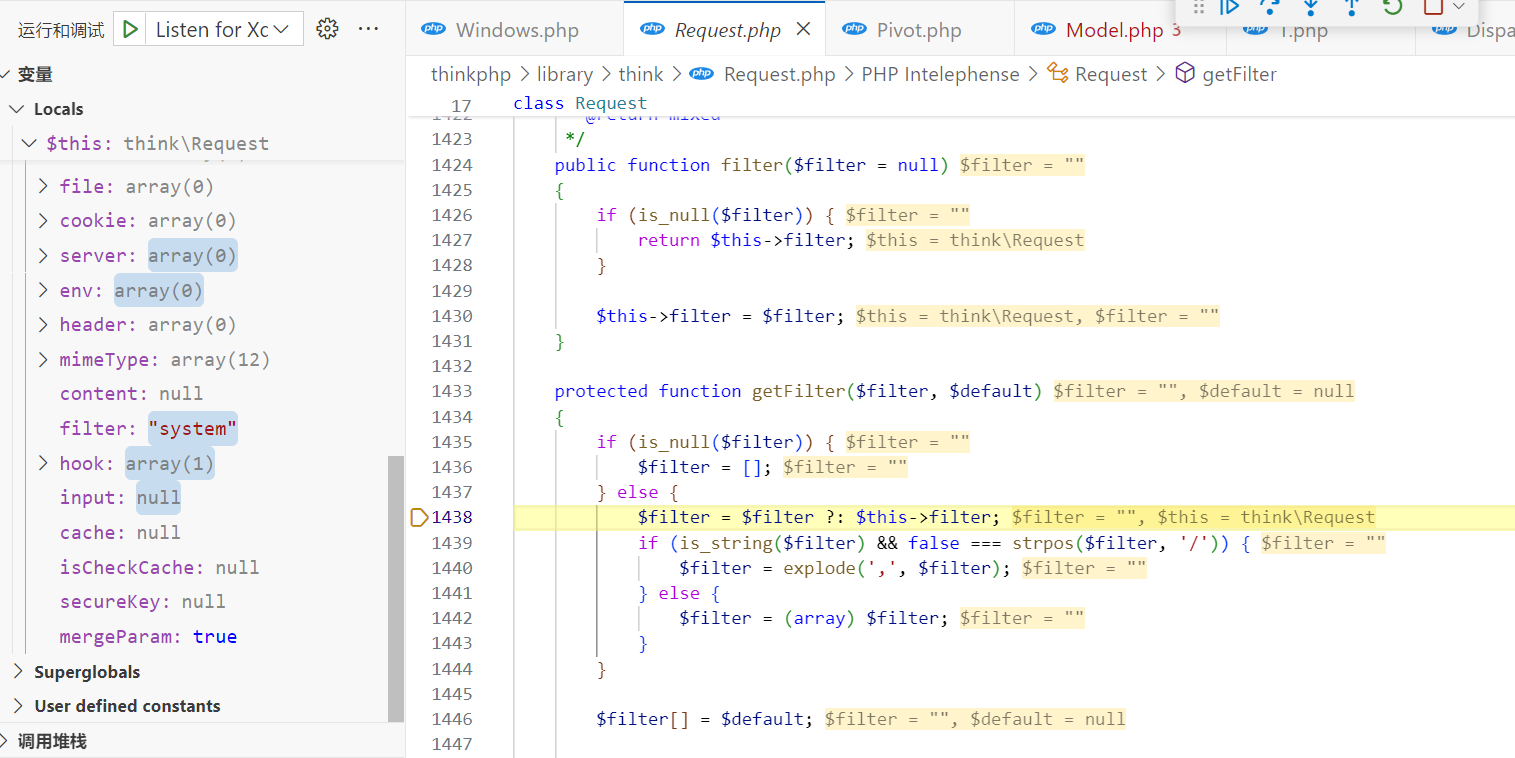This screenshot has height=758, width=1515.
Task: Click the PHP icon on Pivot.php tab
Action: [x=855, y=29]
